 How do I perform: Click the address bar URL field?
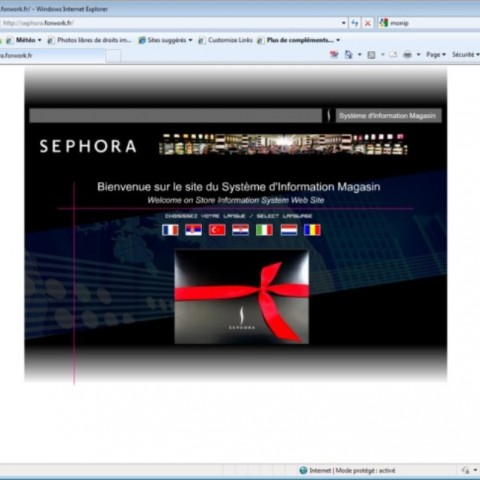click(170, 23)
